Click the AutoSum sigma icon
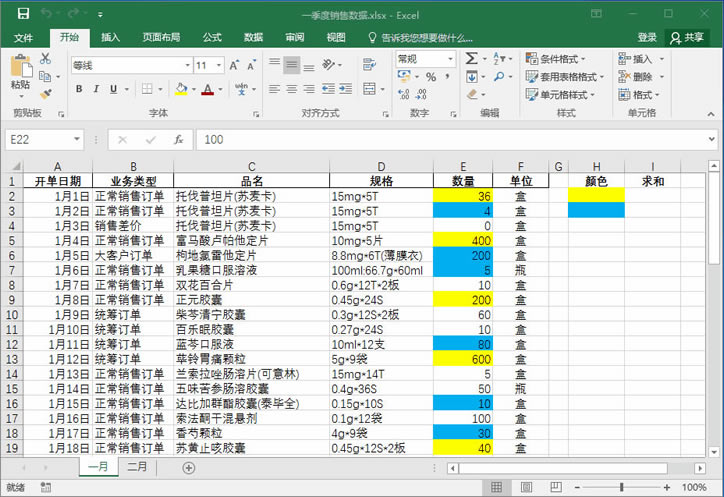 coord(471,59)
